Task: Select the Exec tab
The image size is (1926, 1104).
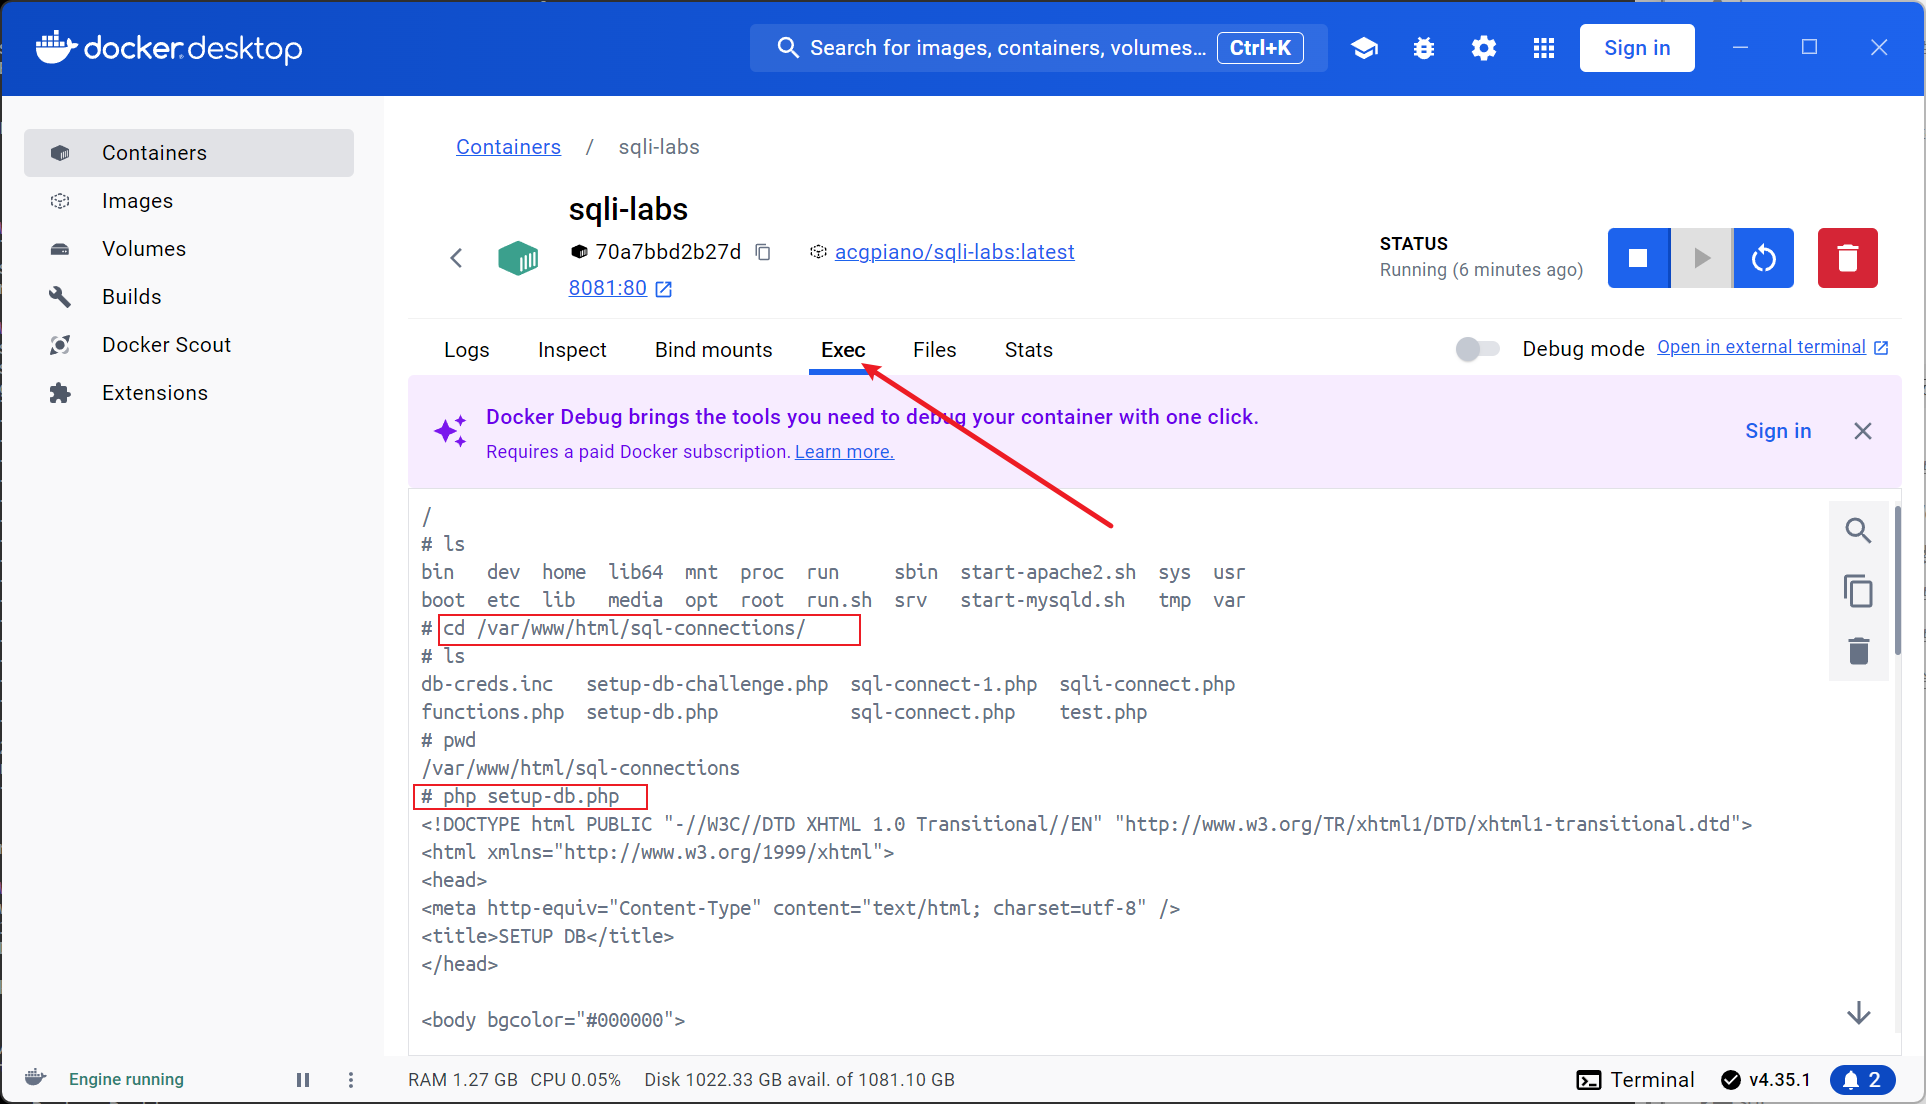Action: 843,350
